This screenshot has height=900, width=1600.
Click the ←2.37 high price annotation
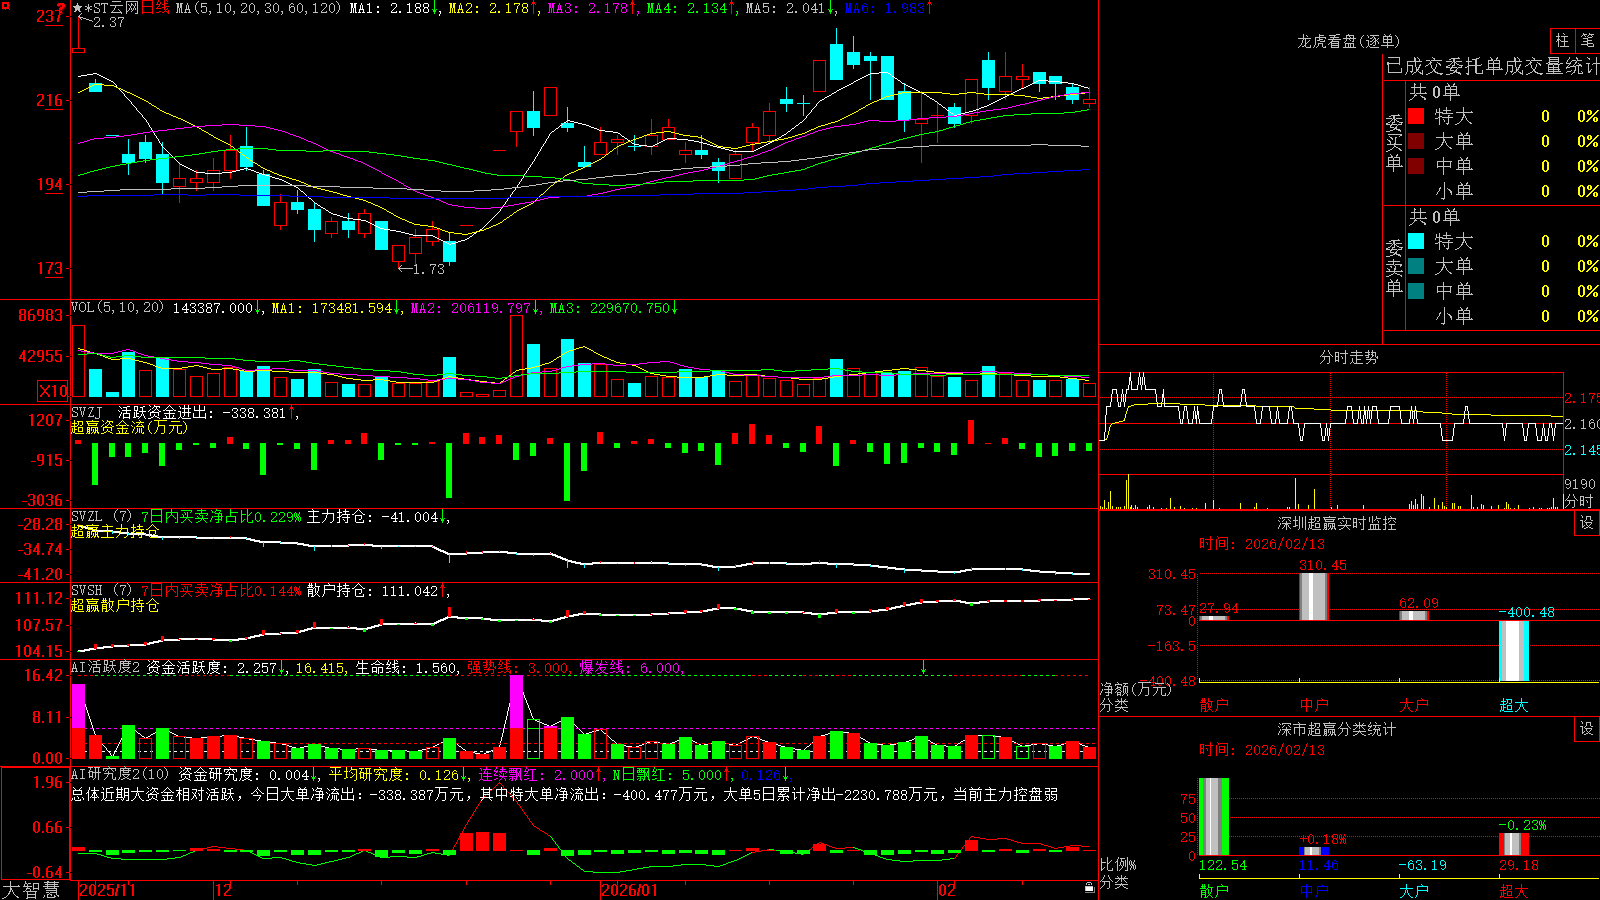pos(101,22)
